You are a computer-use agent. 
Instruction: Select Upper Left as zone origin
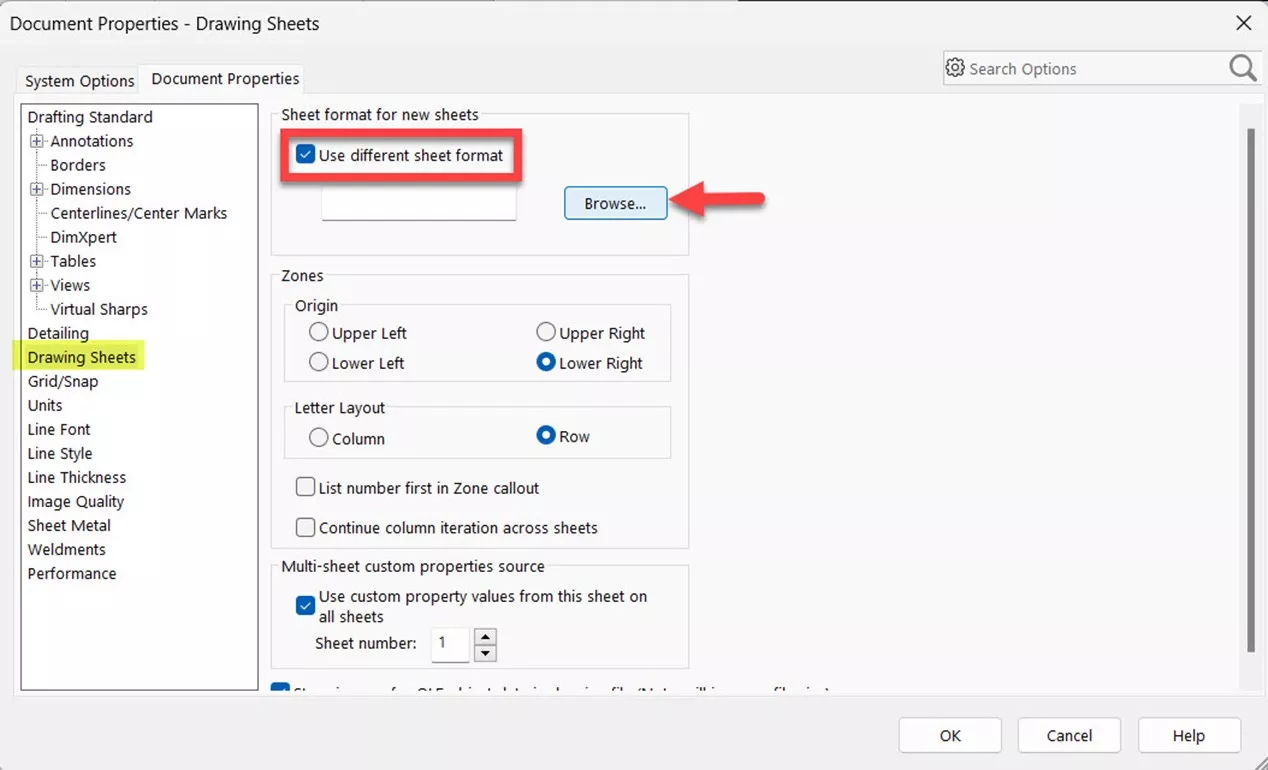coord(318,332)
